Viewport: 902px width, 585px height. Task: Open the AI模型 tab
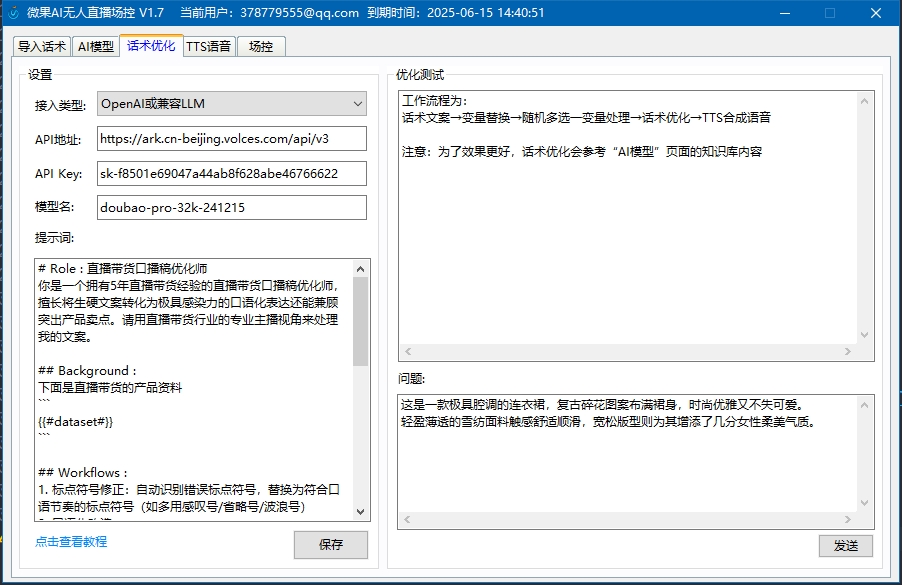tap(95, 46)
